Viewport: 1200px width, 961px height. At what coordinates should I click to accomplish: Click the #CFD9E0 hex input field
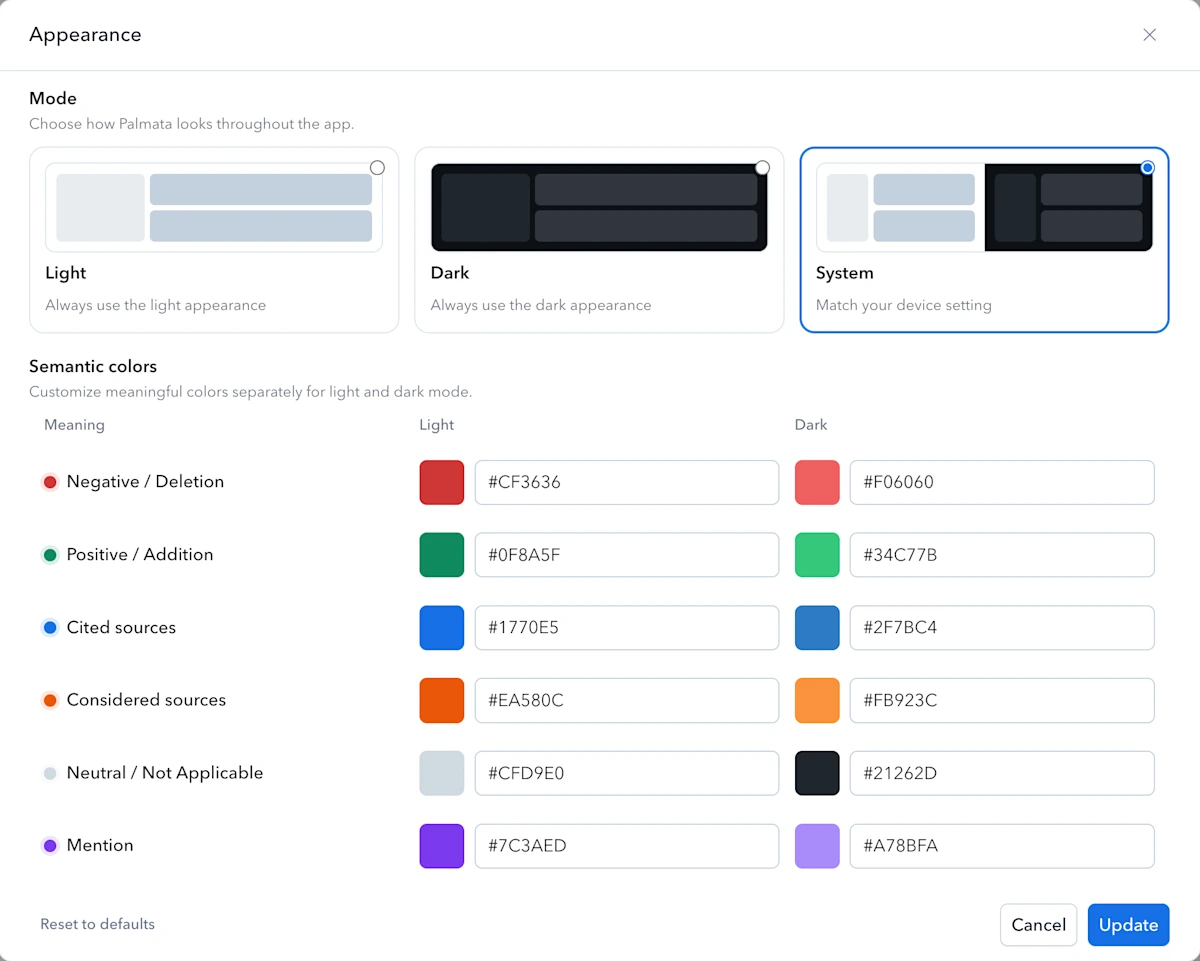pos(627,773)
